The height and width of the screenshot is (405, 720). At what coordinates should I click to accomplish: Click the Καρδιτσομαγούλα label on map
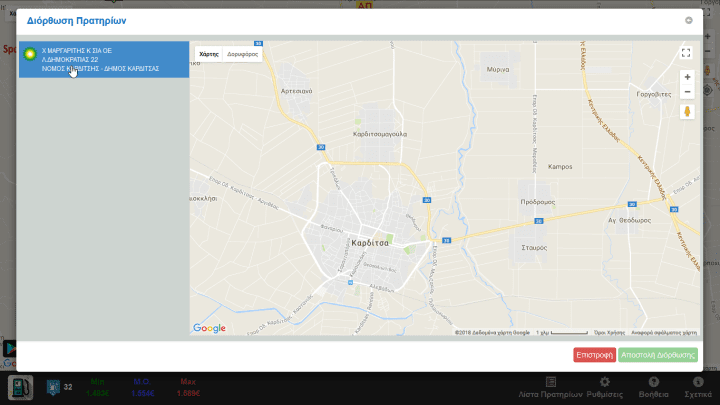pos(380,134)
